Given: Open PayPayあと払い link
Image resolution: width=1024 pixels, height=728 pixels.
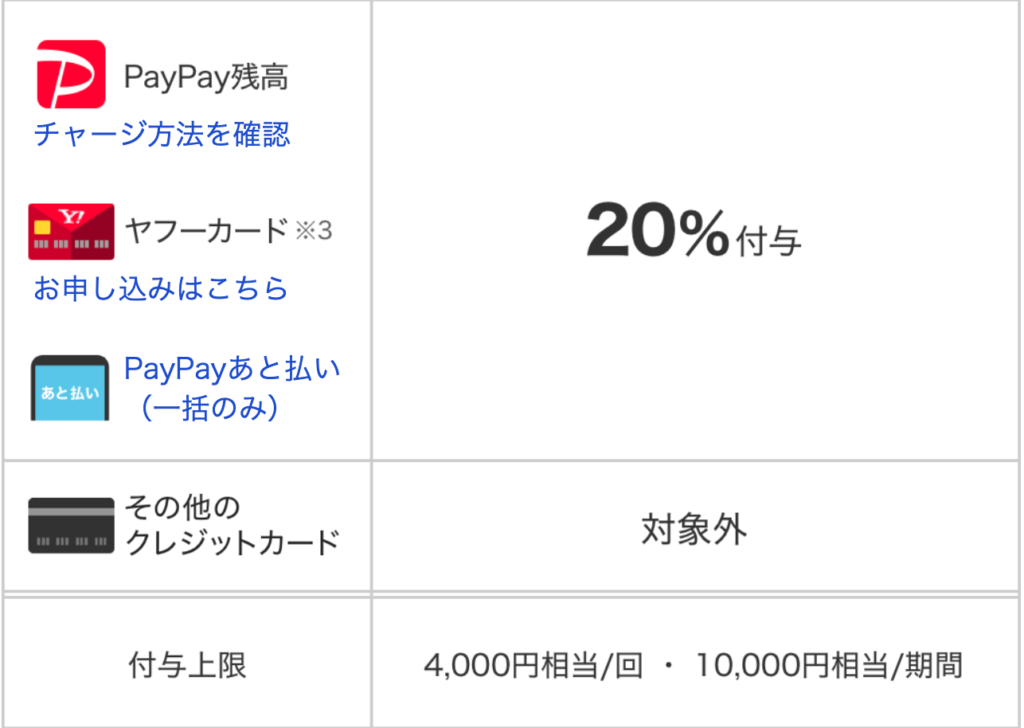Looking at the screenshot, I should coord(232,368).
